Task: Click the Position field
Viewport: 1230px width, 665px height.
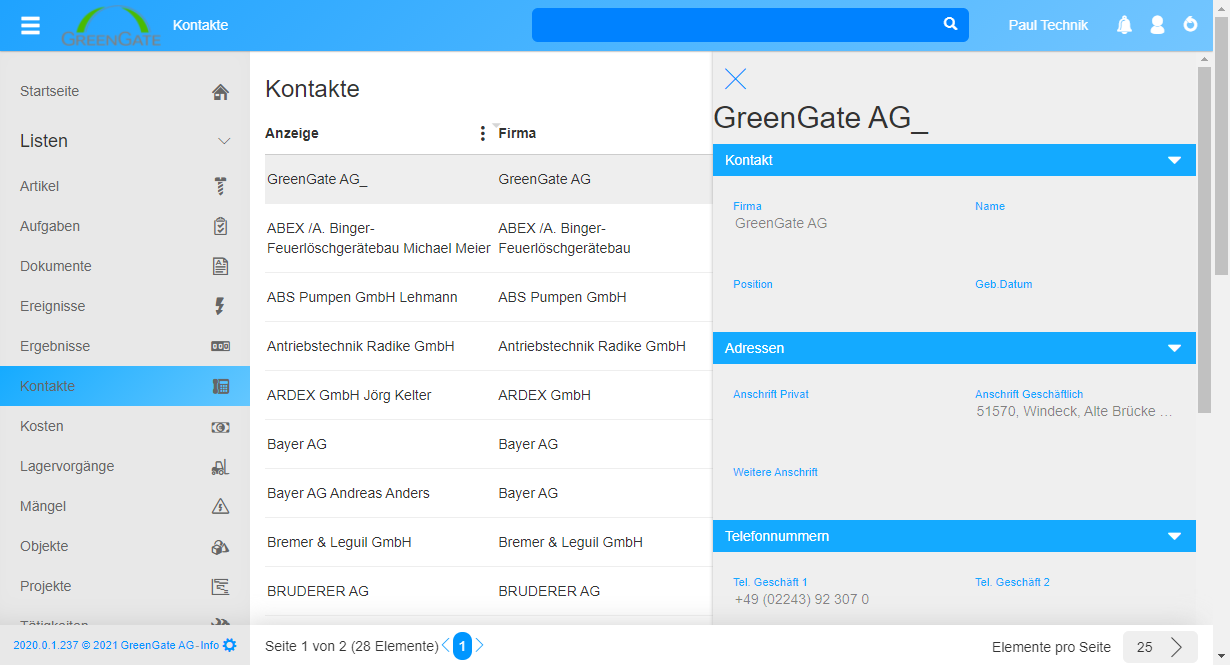Action: pos(844,302)
